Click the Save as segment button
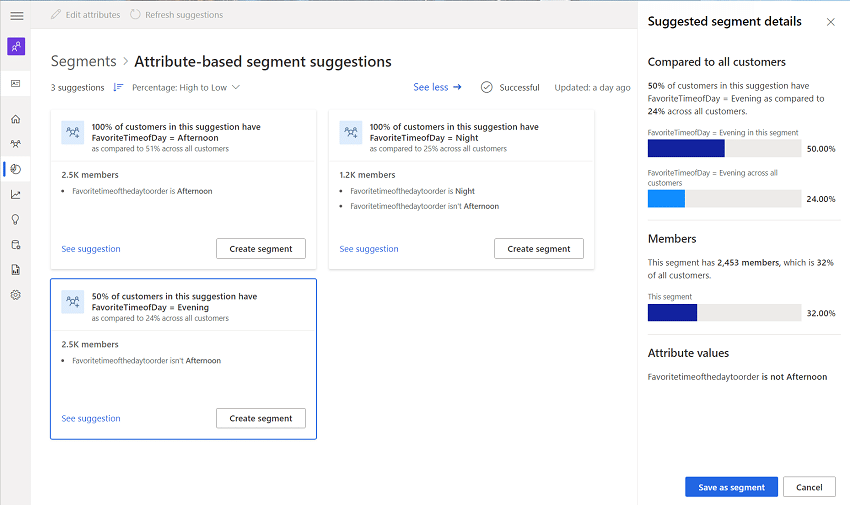 [731, 487]
